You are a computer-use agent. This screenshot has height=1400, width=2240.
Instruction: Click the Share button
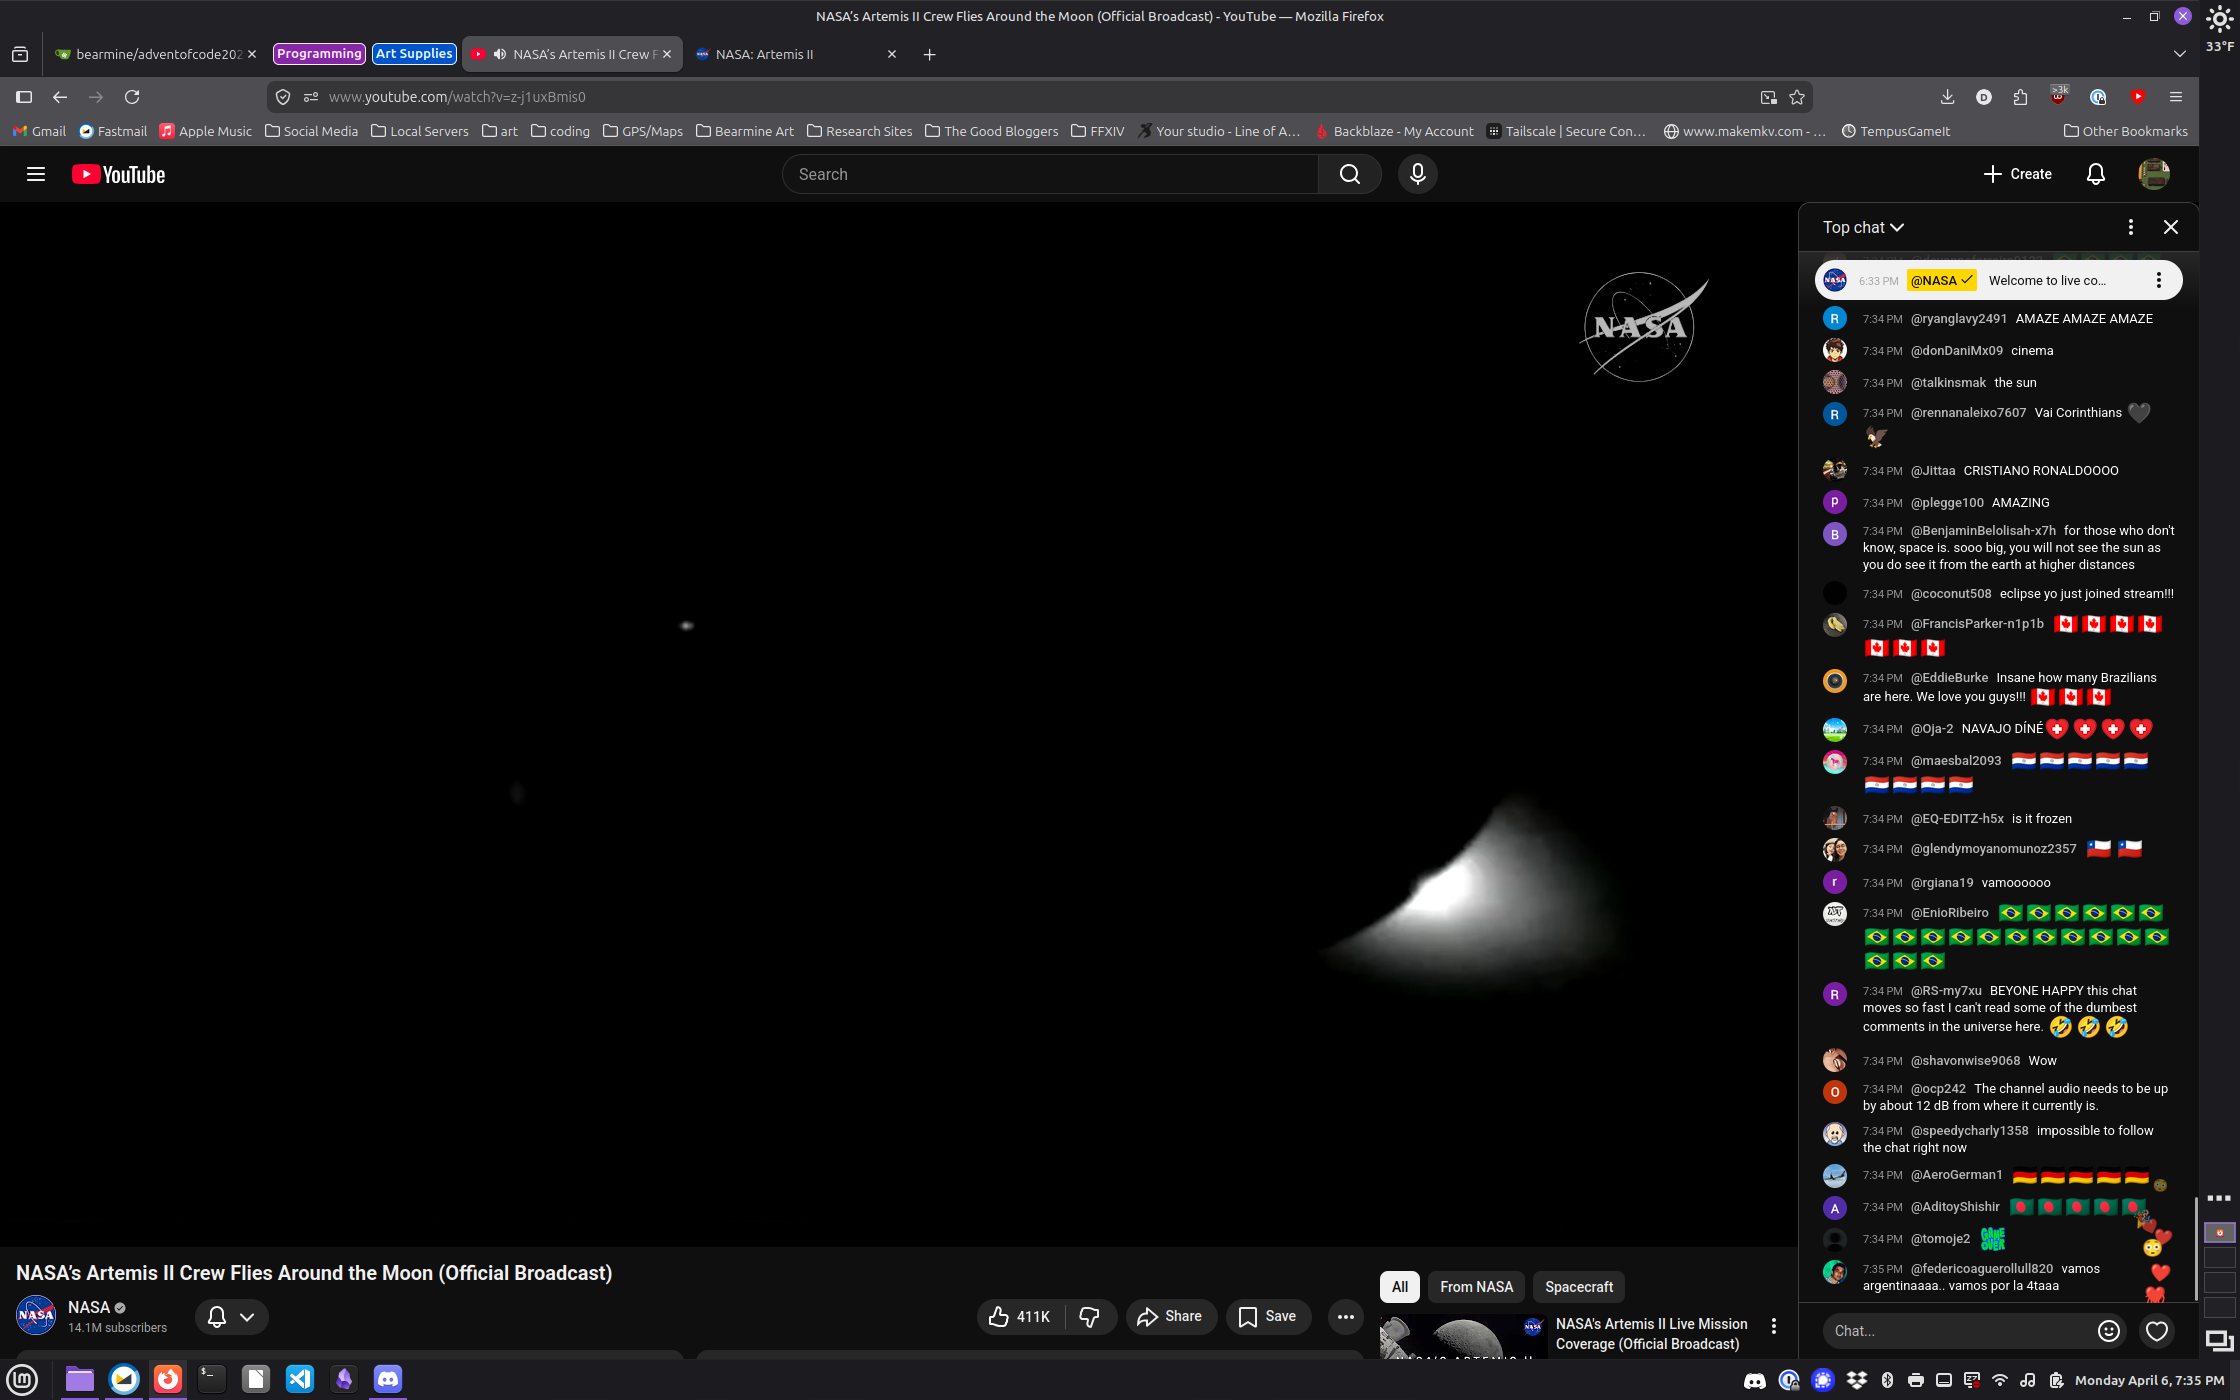pyautogui.click(x=1170, y=1317)
